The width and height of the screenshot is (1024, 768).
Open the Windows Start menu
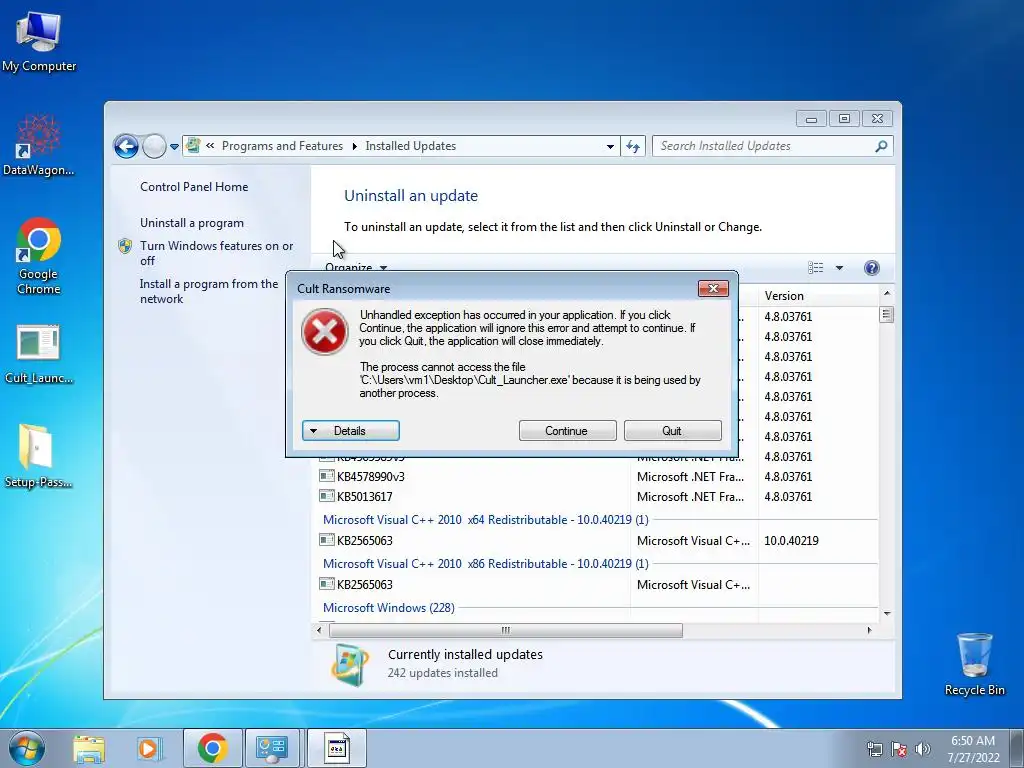pyautogui.click(x=27, y=748)
